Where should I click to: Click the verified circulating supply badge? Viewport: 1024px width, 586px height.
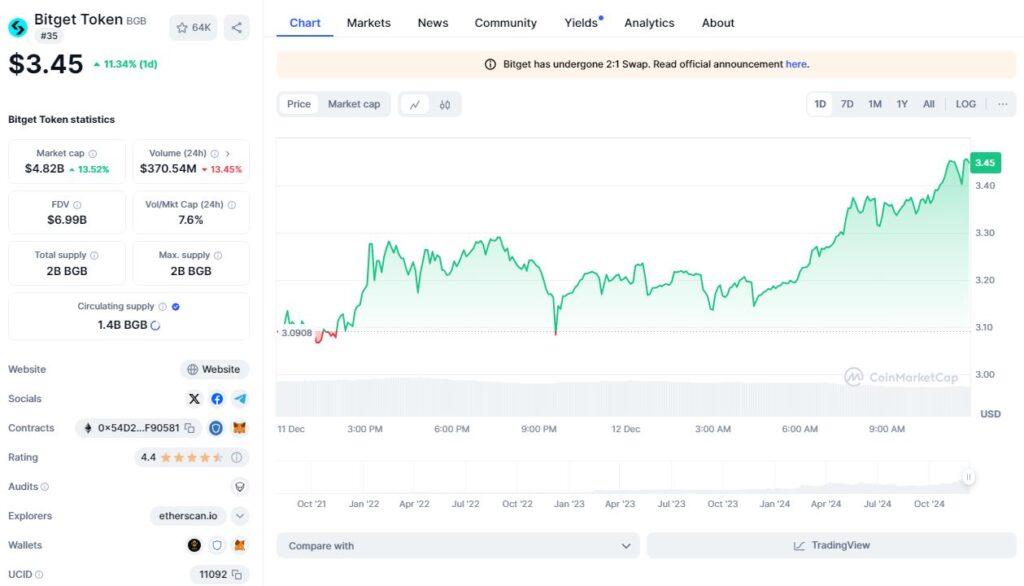[176, 306]
